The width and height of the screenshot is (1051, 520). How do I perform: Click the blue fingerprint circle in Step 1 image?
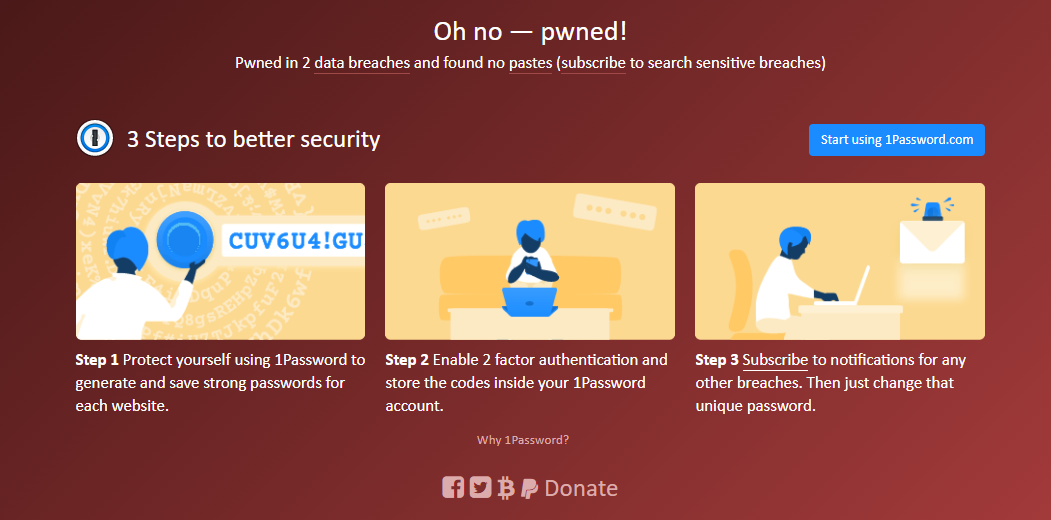(x=184, y=240)
